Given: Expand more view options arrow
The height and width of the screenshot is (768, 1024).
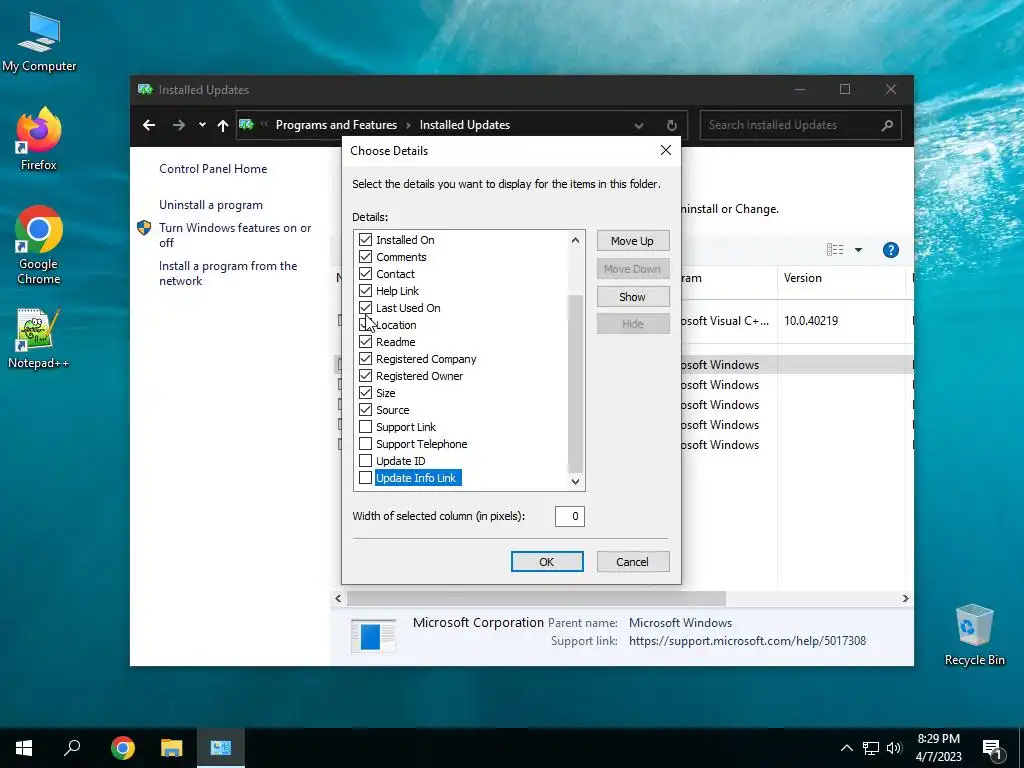Looking at the screenshot, I should click(858, 249).
